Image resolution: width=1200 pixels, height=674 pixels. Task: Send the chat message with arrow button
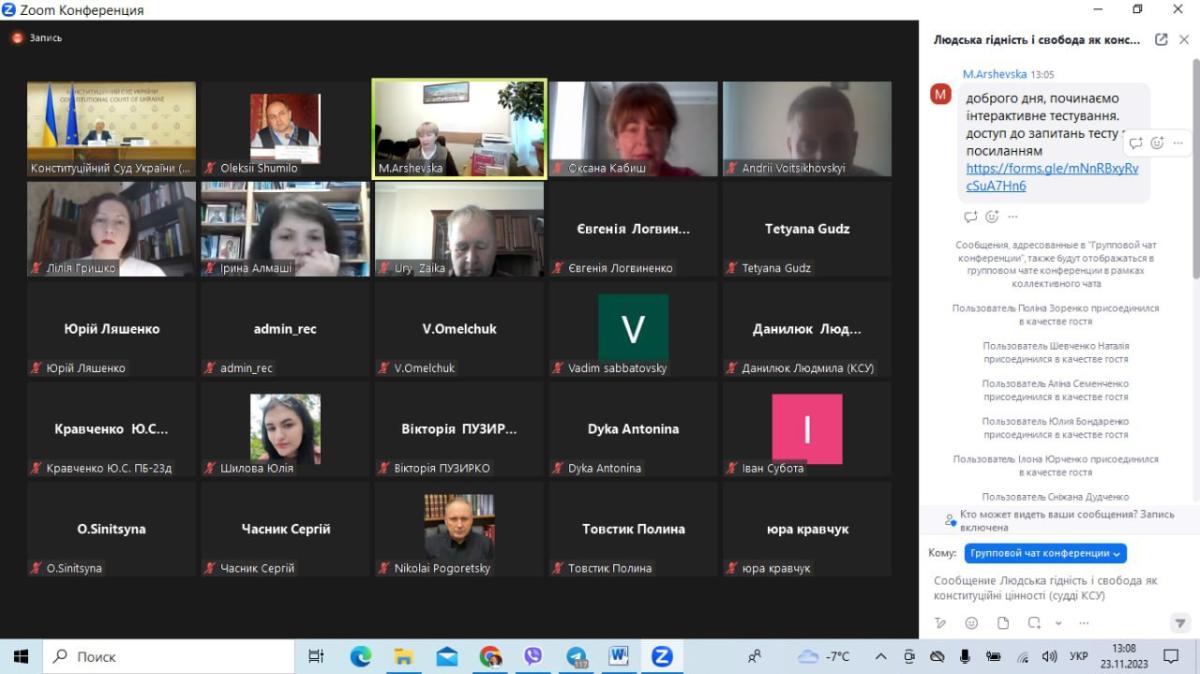point(1179,623)
